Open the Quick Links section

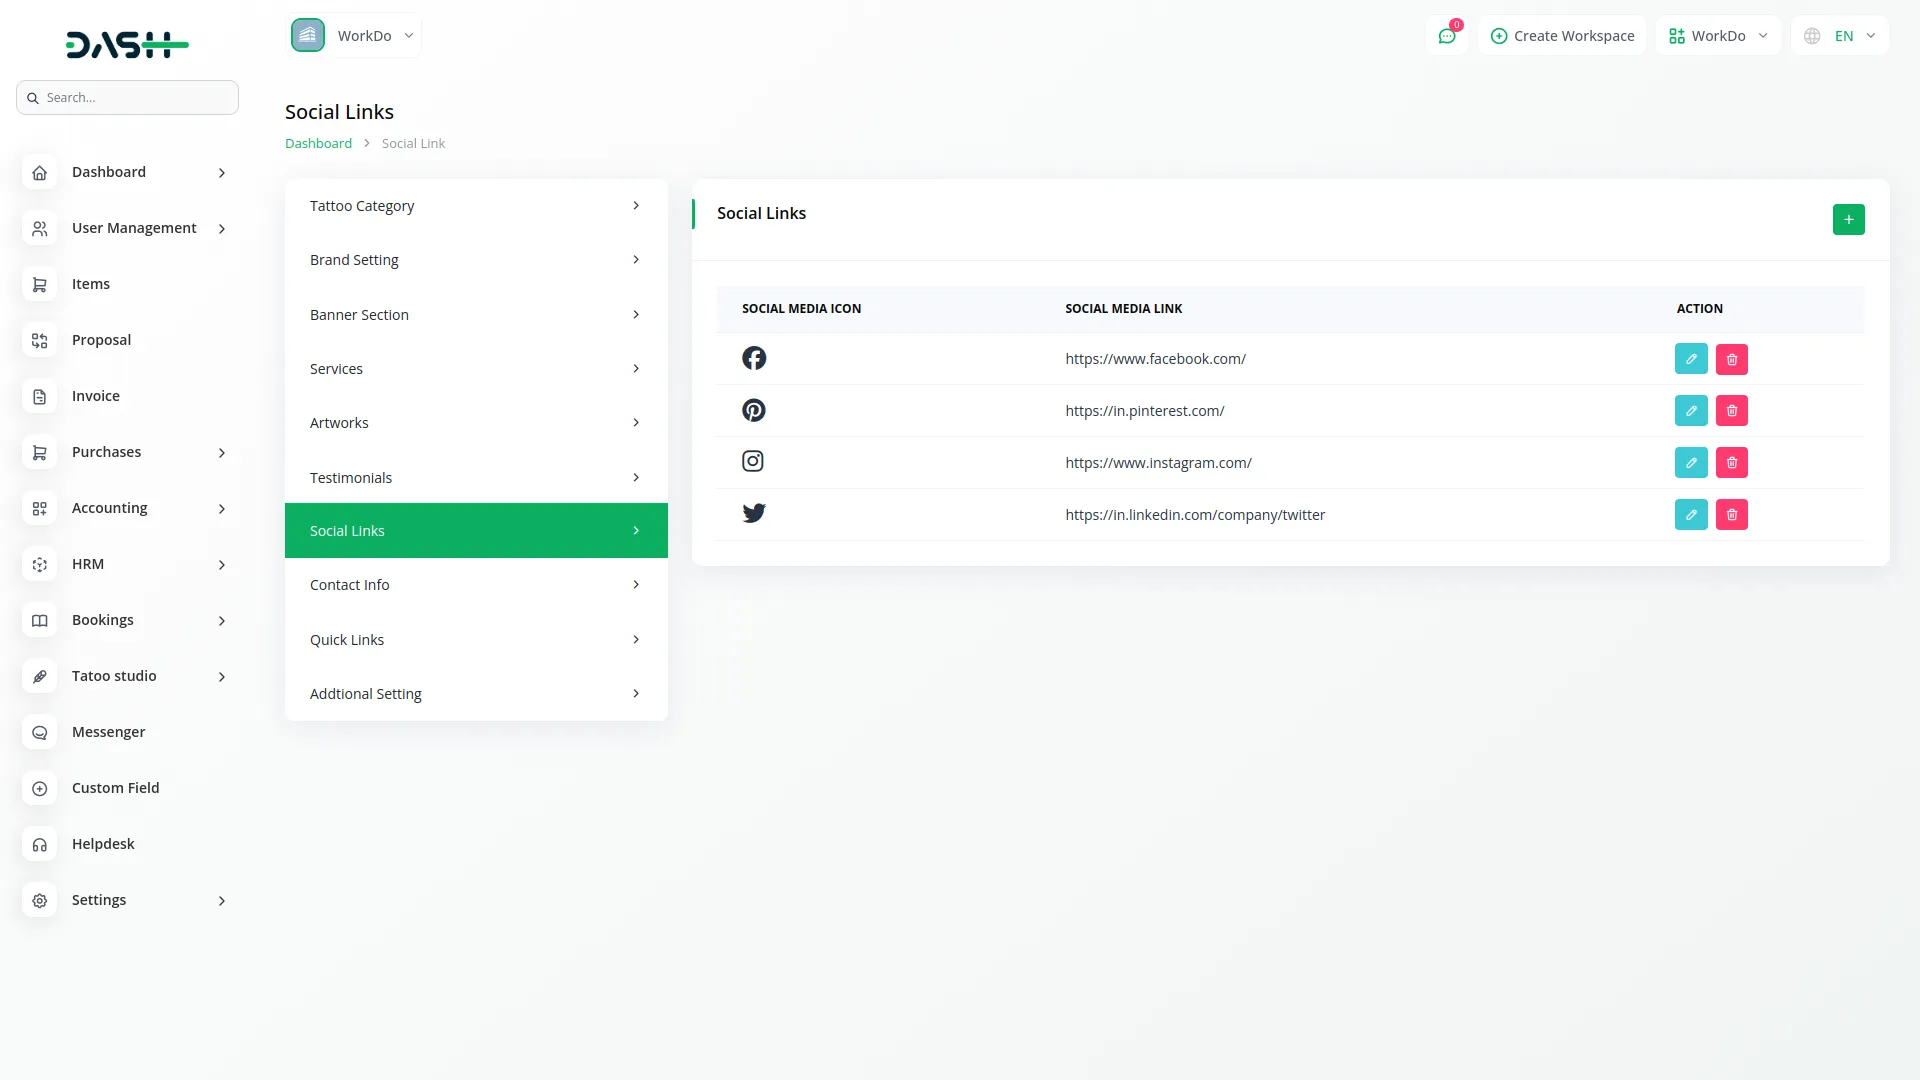476,640
